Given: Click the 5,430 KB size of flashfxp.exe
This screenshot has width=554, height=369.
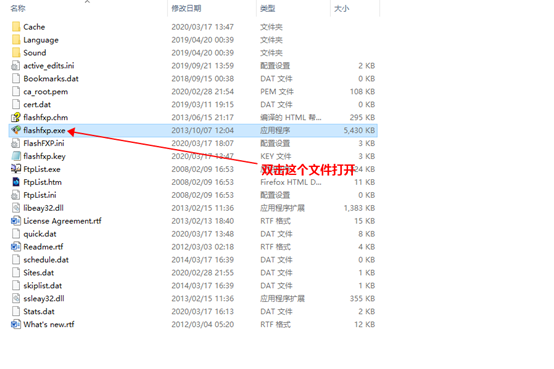Looking at the screenshot, I should [x=359, y=130].
